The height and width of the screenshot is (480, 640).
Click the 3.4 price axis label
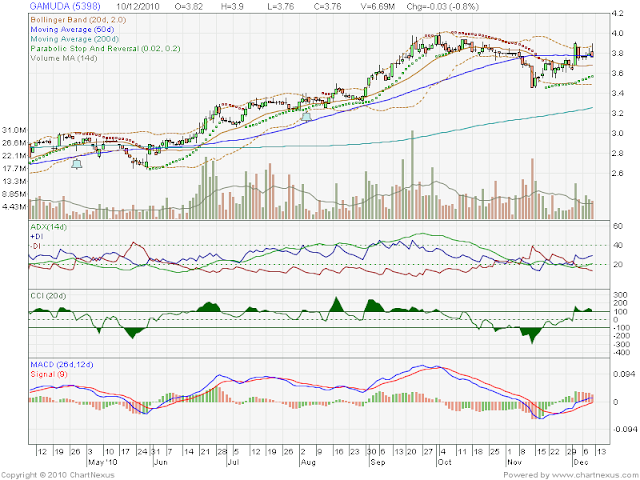click(618, 93)
